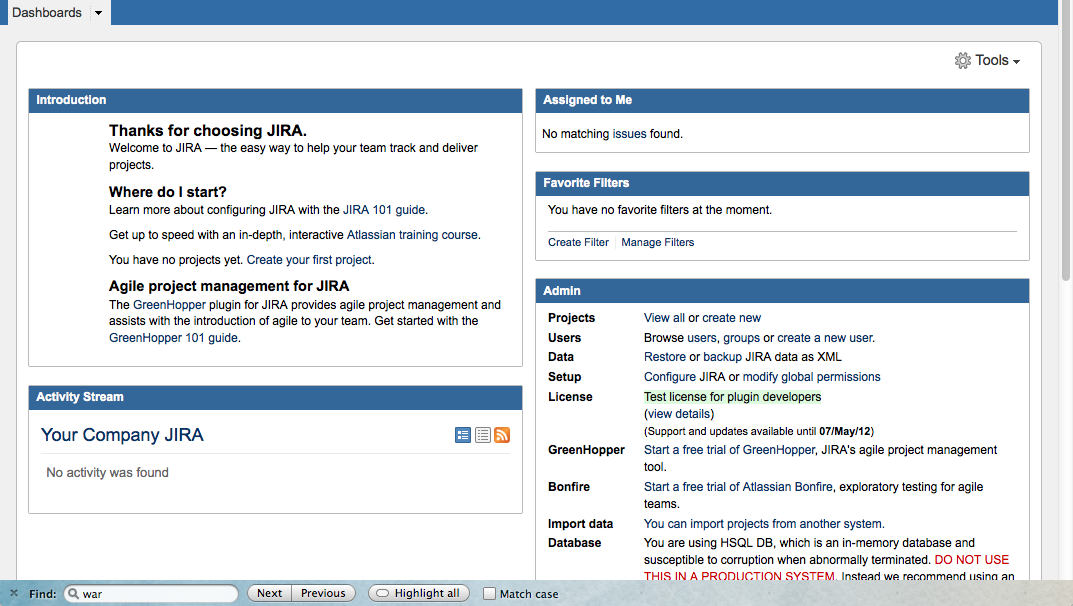Open the Tools dropdown menu
This screenshot has width=1073, height=606.
pos(988,61)
